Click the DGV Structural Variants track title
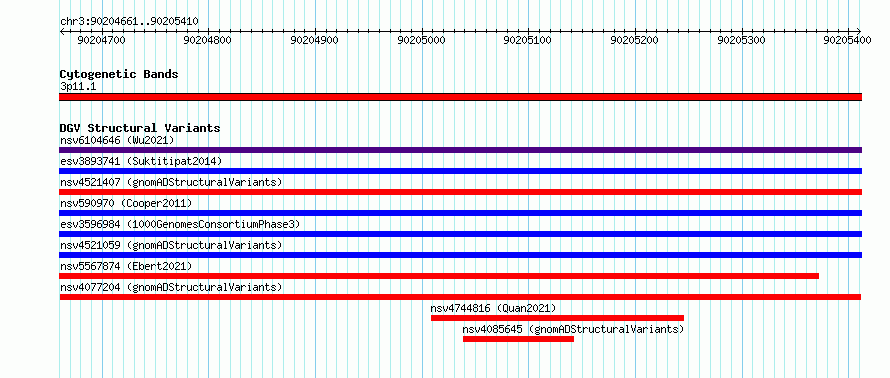The width and height of the screenshot is (890, 378). point(140,128)
